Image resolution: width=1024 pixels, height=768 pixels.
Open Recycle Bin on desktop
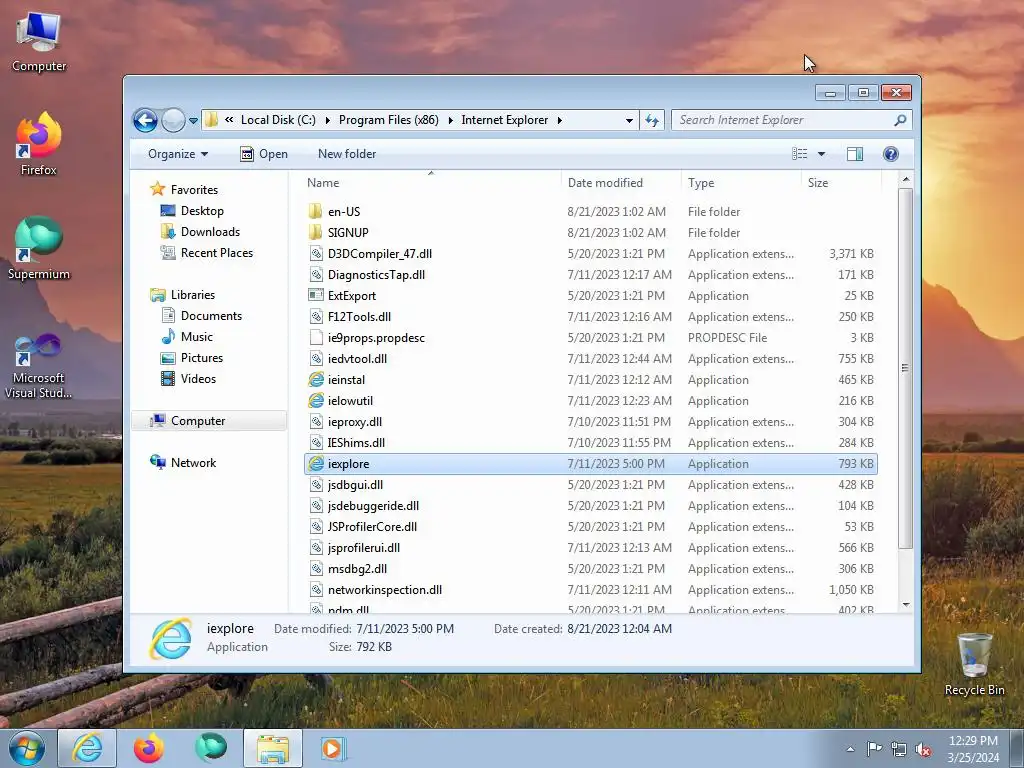click(x=974, y=664)
